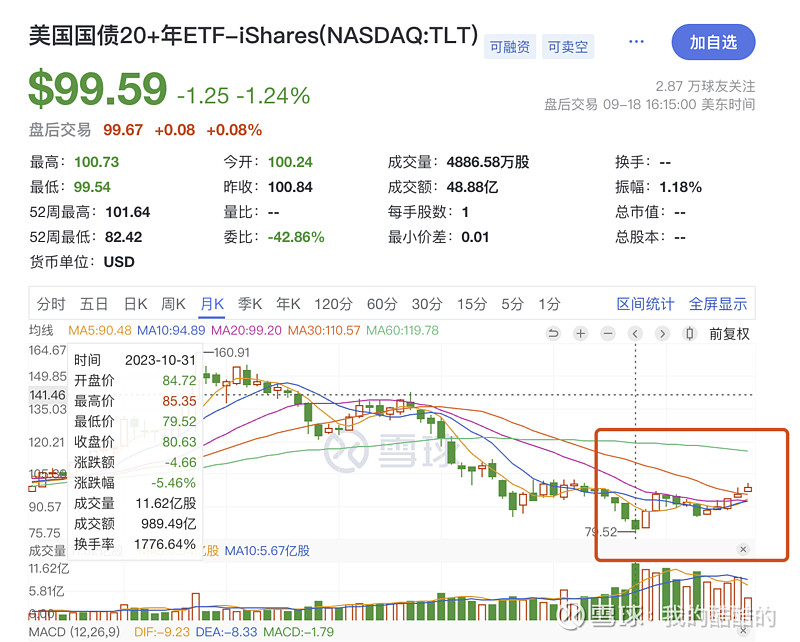
Task: Click the 最低 value 99.54
Action: [92, 187]
